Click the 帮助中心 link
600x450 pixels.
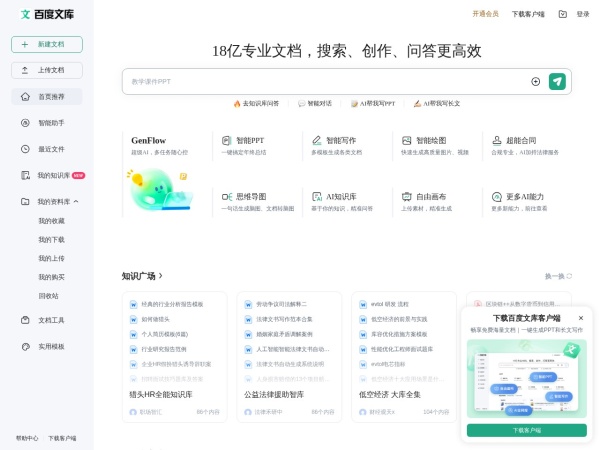[27, 438]
